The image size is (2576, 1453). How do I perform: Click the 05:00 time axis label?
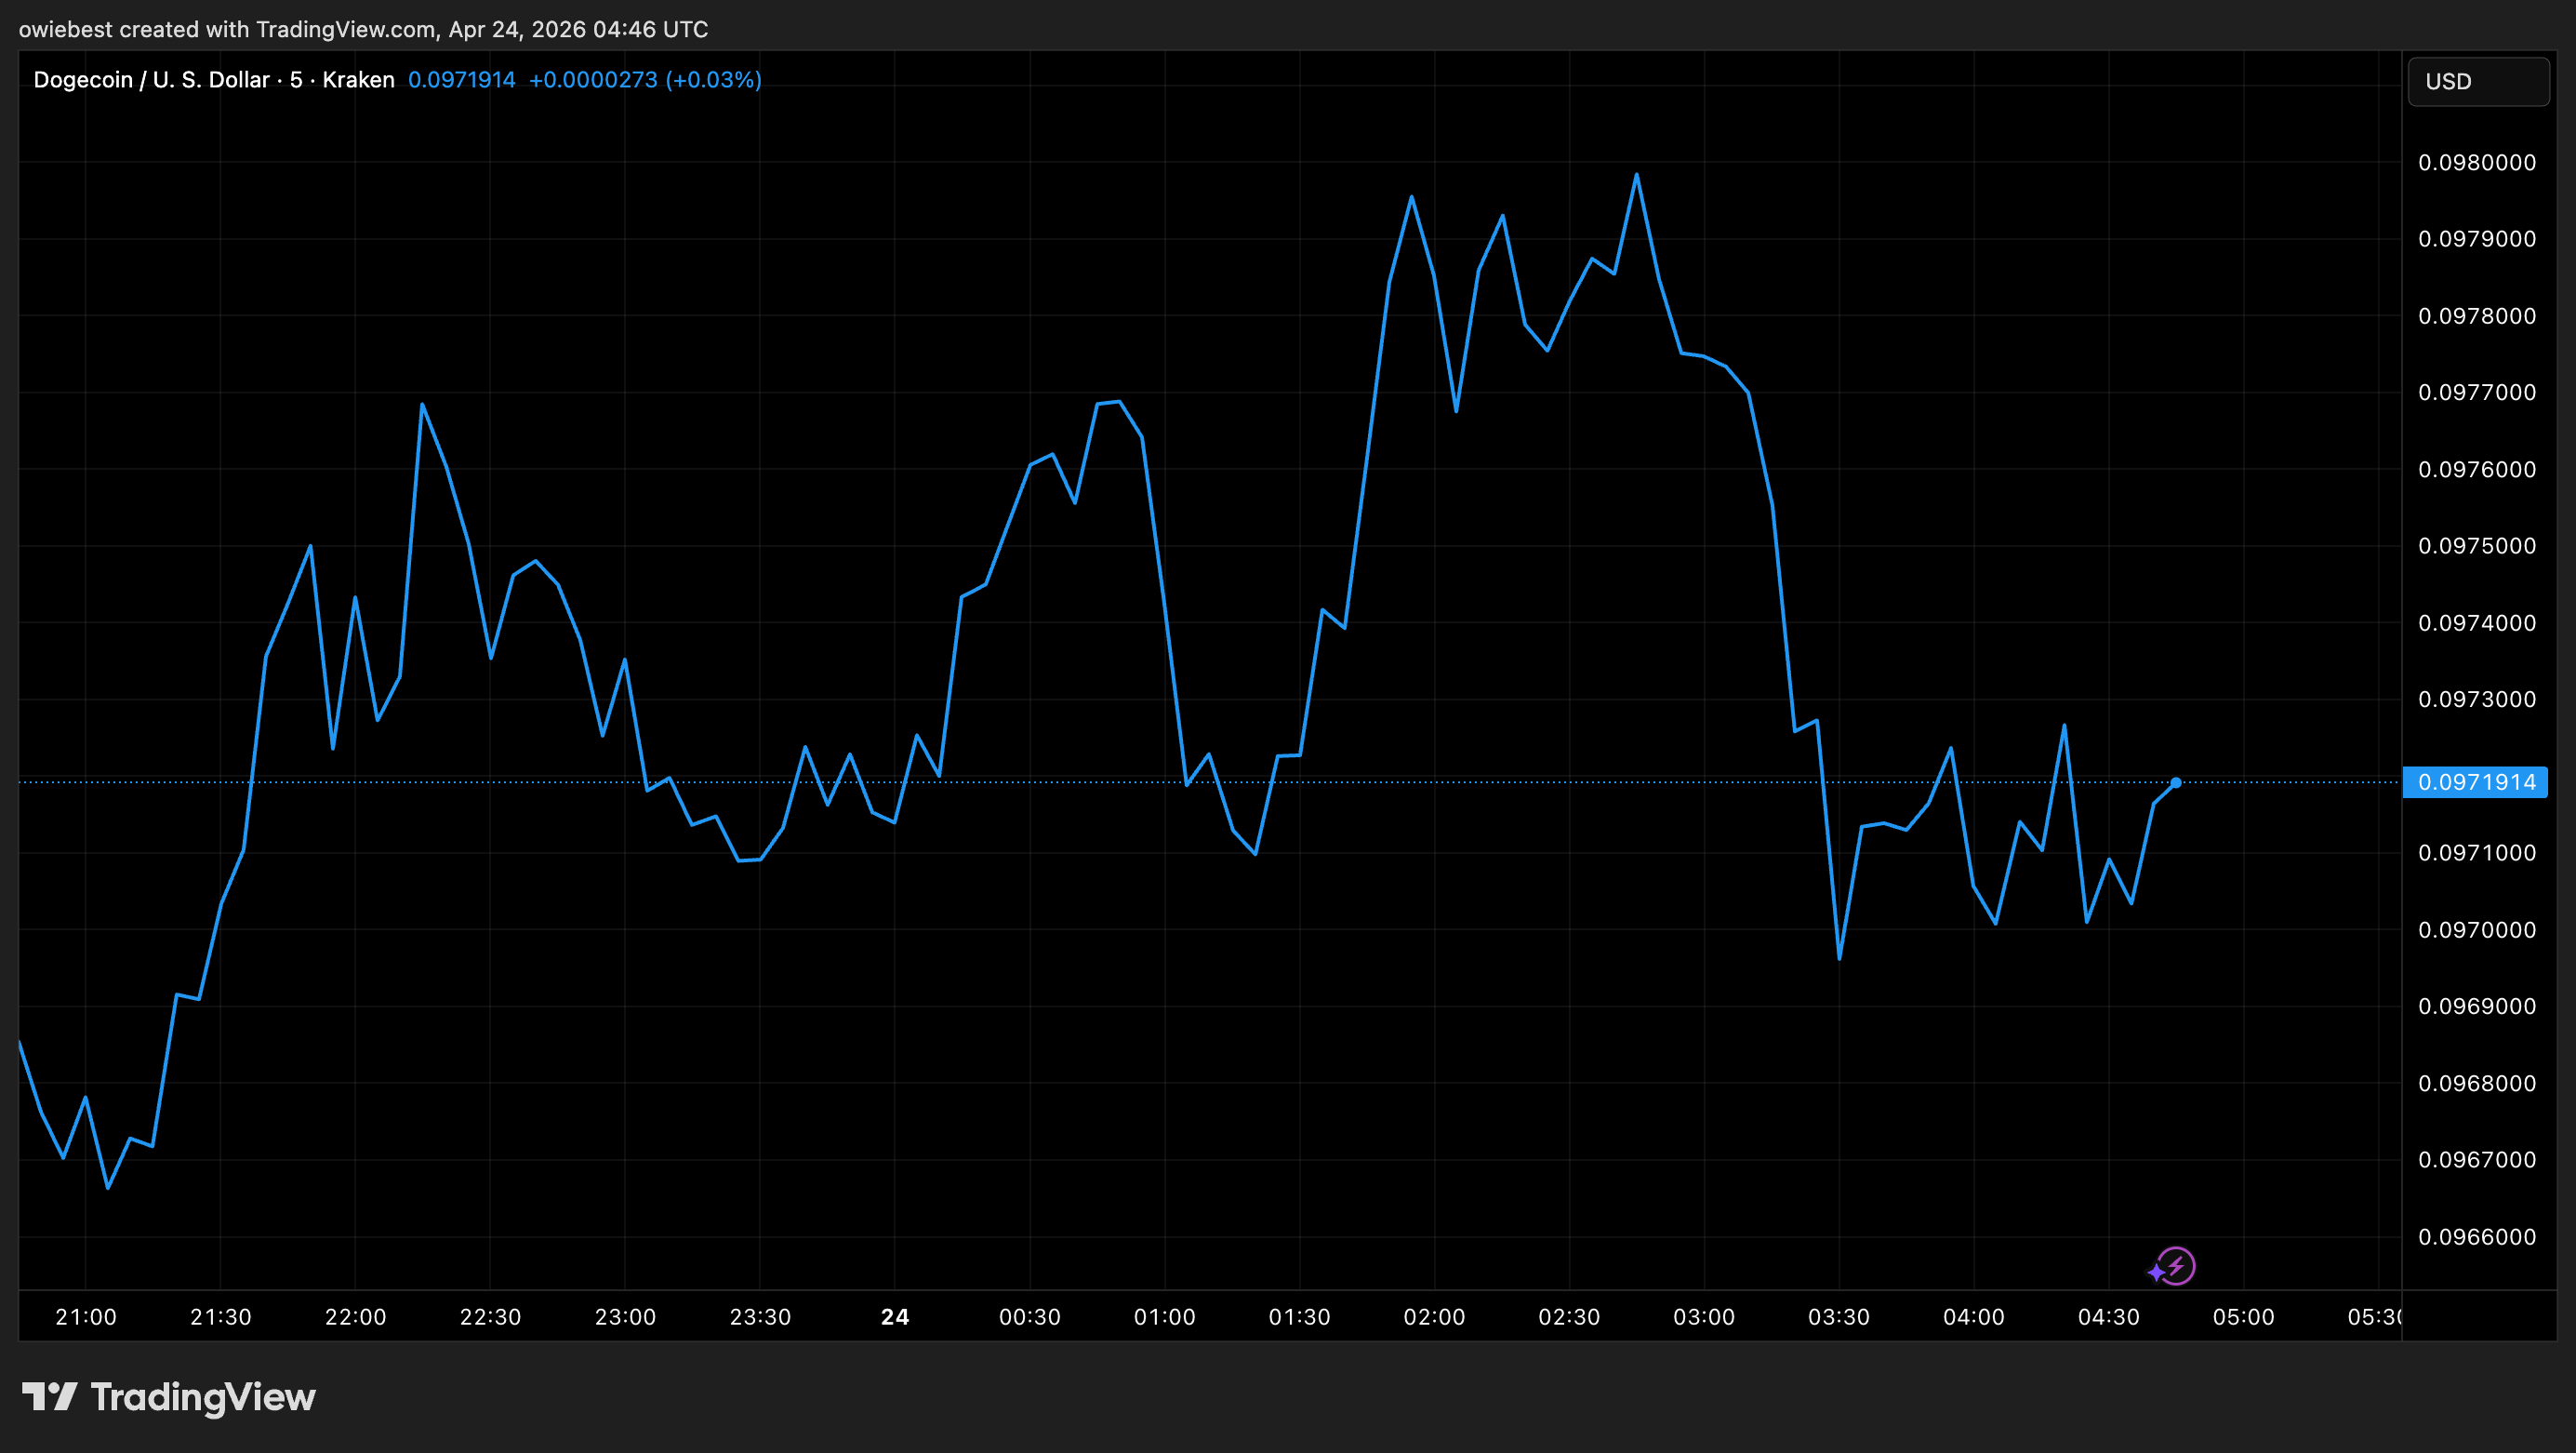click(x=2243, y=1317)
